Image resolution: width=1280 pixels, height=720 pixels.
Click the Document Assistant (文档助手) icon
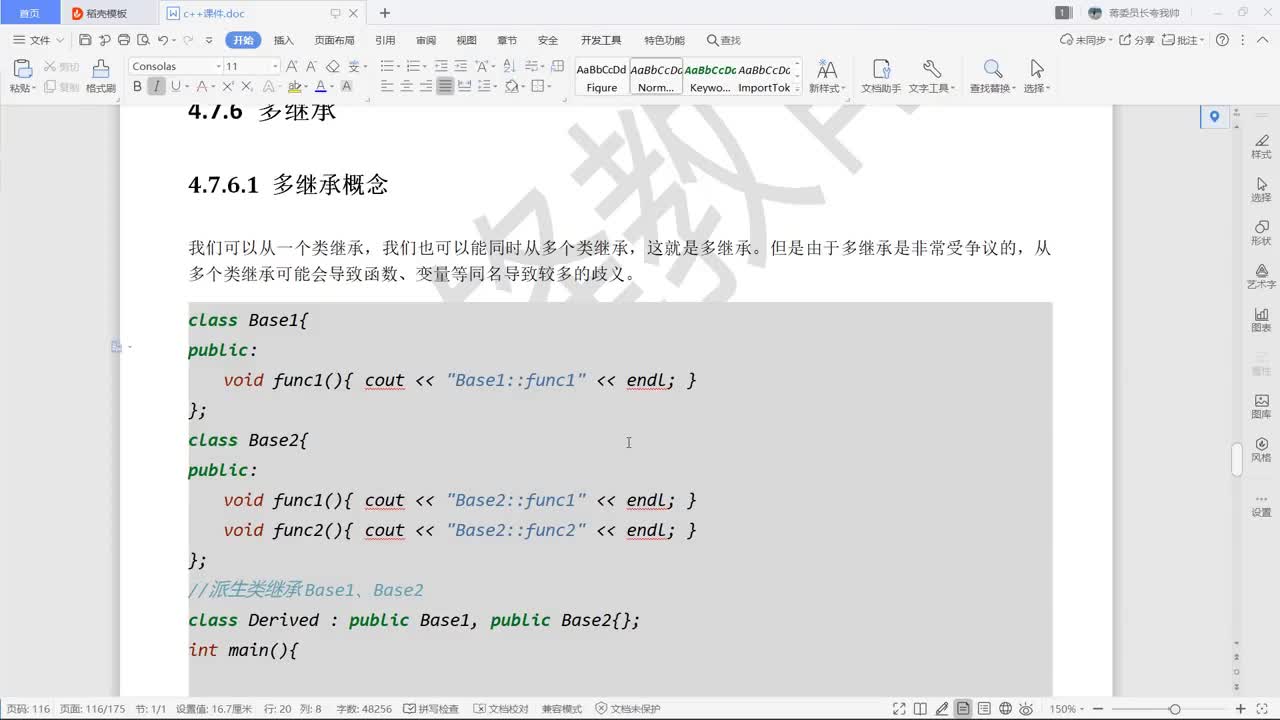tap(881, 69)
